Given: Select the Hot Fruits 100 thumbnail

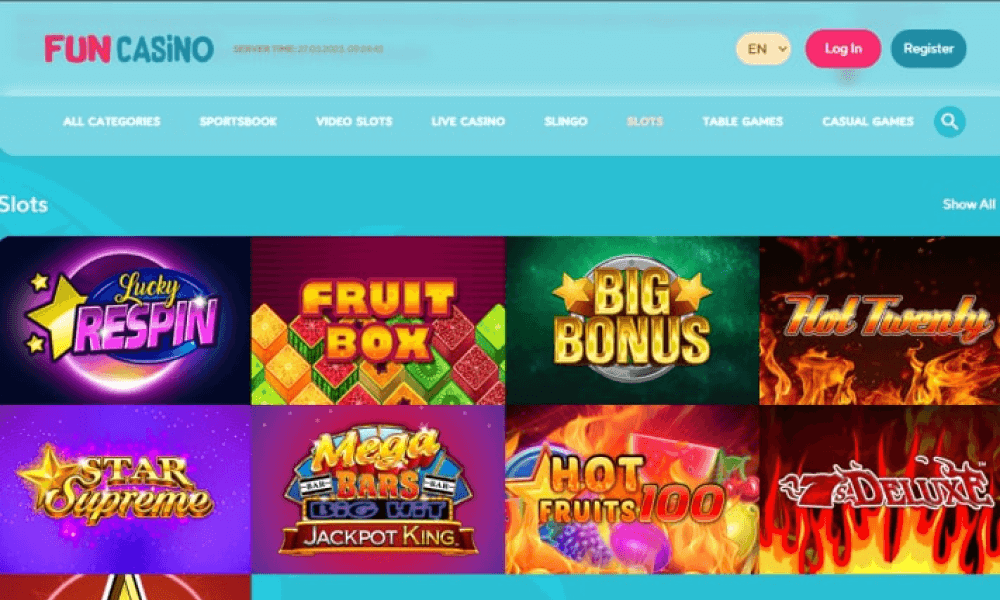Looking at the screenshot, I should (x=632, y=490).
